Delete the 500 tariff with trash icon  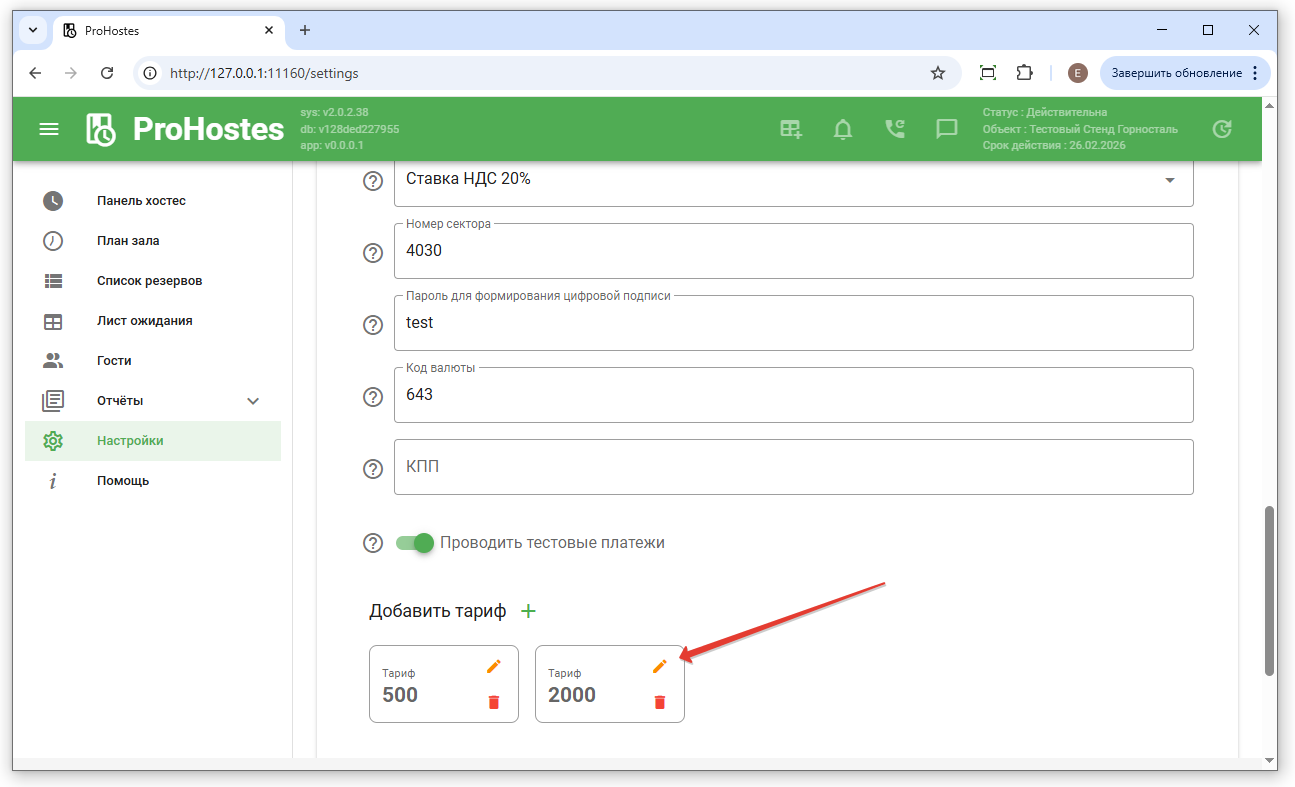pyautogui.click(x=493, y=702)
